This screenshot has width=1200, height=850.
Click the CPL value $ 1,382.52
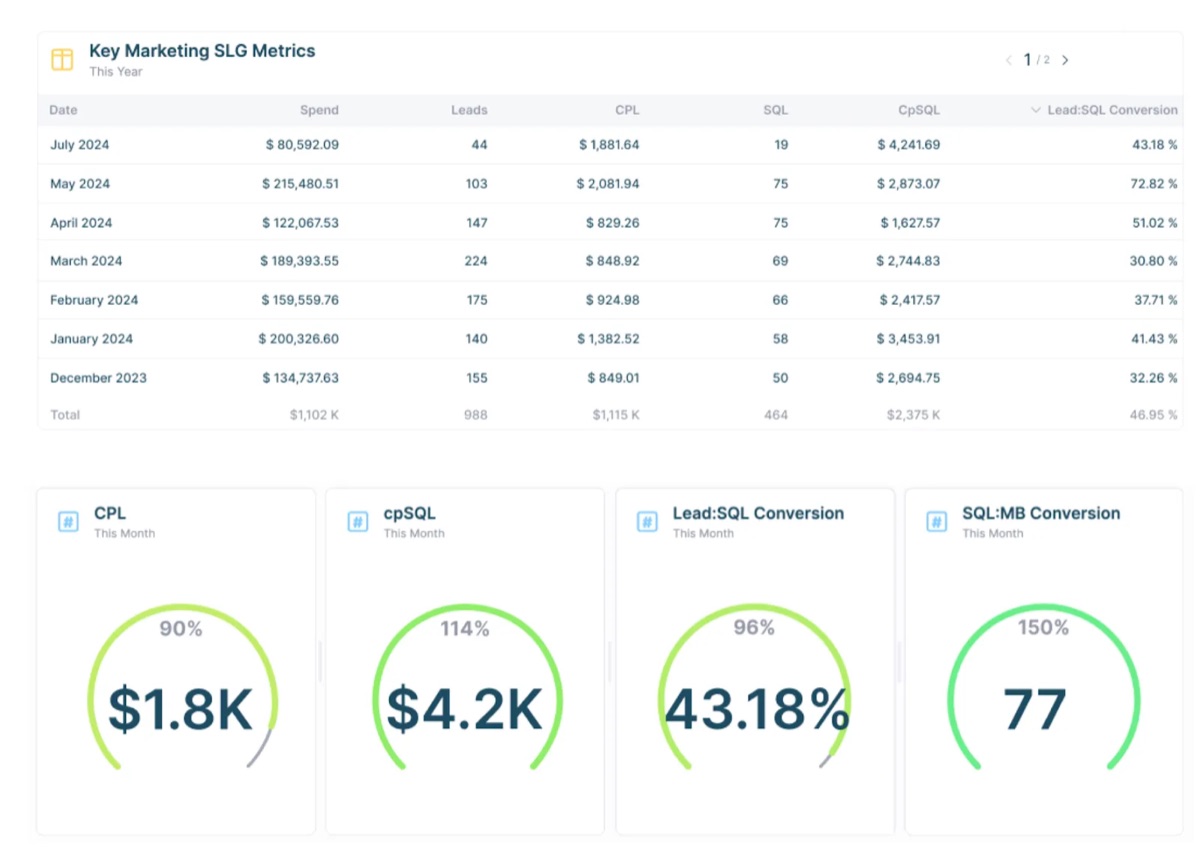click(607, 339)
